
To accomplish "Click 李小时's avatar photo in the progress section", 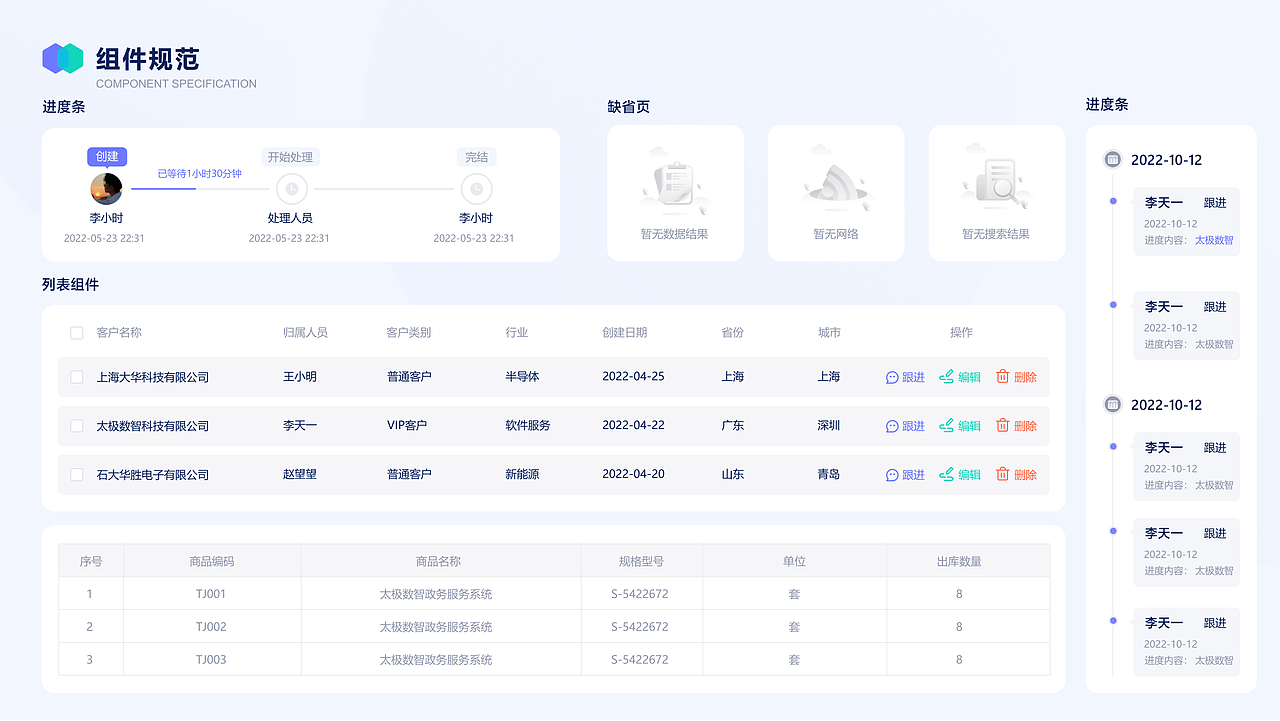I will 106,189.
